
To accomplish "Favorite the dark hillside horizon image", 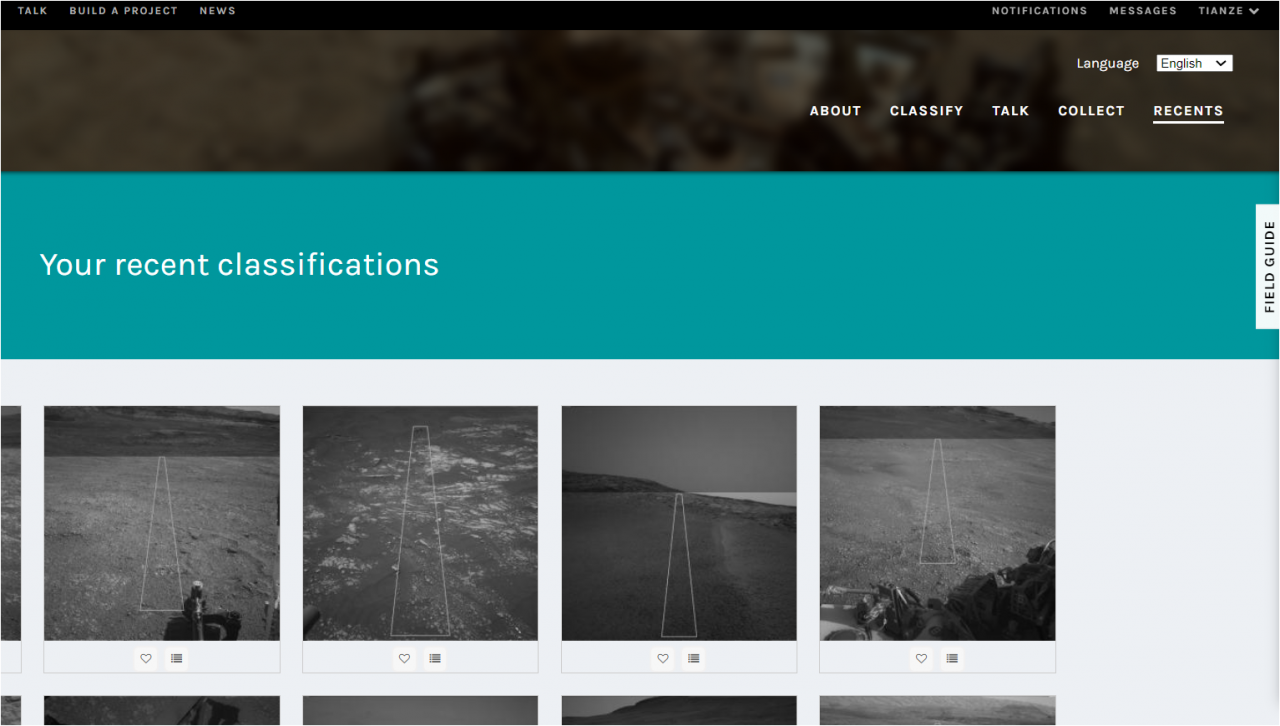I will tap(663, 658).
